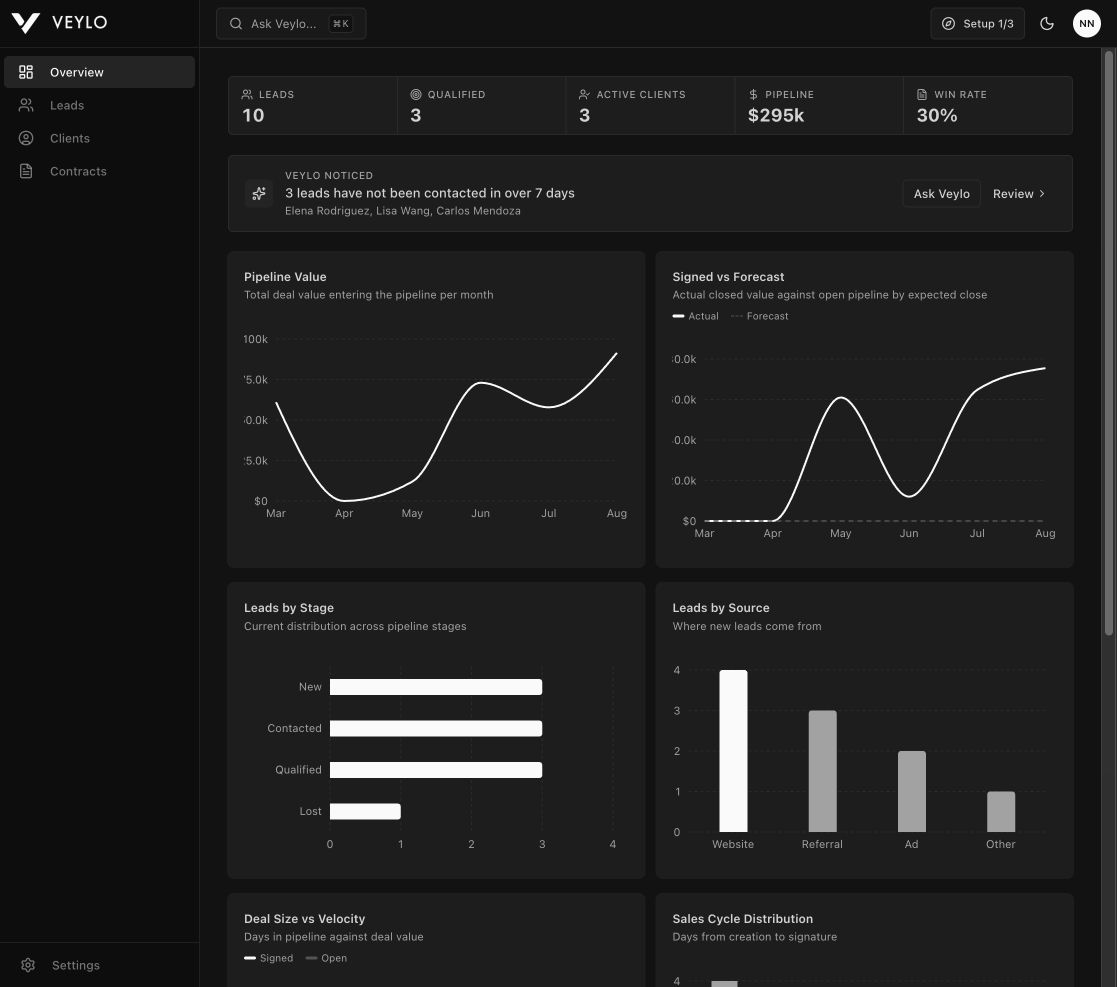Click the Active Clients stat card

[x=650, y=105]
